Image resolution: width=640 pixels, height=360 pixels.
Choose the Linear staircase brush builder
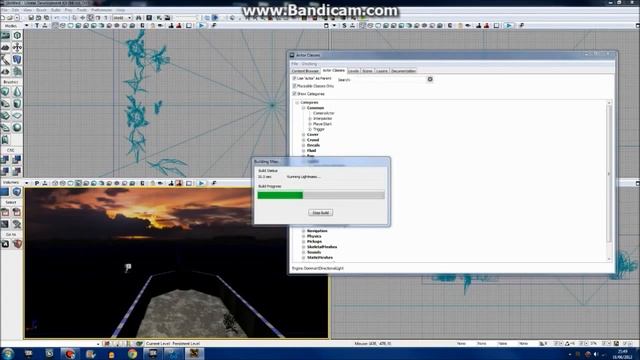click(x=5, y=116)
